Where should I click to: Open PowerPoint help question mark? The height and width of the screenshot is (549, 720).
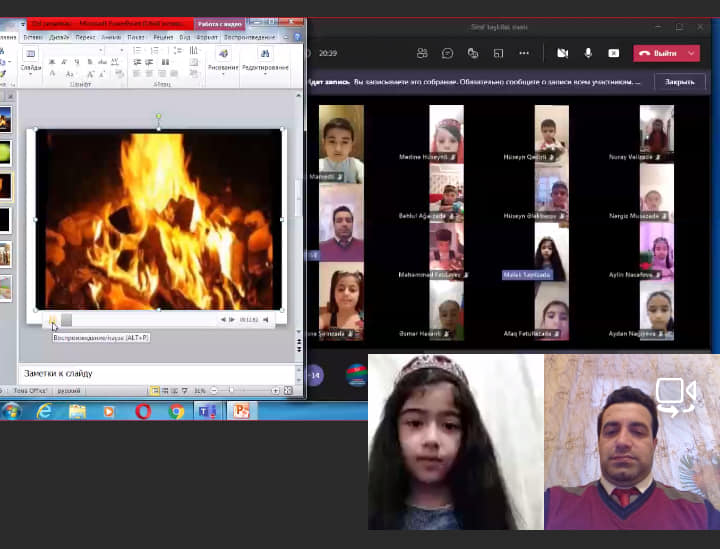(297, 37)
